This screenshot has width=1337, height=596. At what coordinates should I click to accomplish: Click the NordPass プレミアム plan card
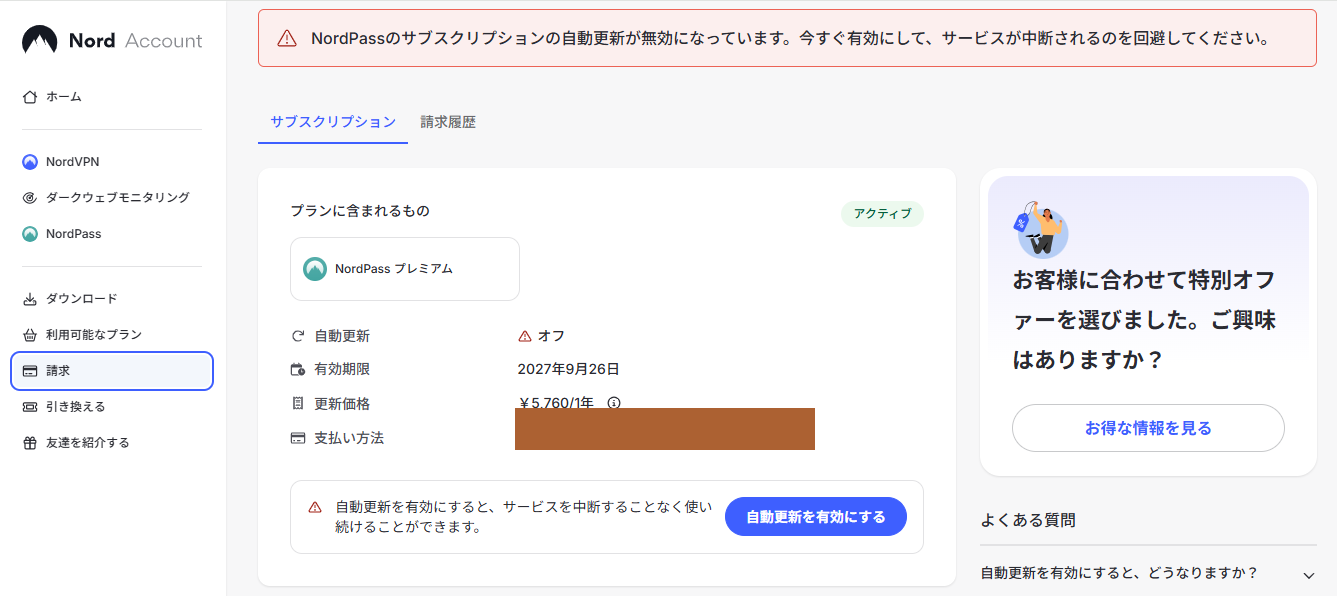(x=405, y=269)
